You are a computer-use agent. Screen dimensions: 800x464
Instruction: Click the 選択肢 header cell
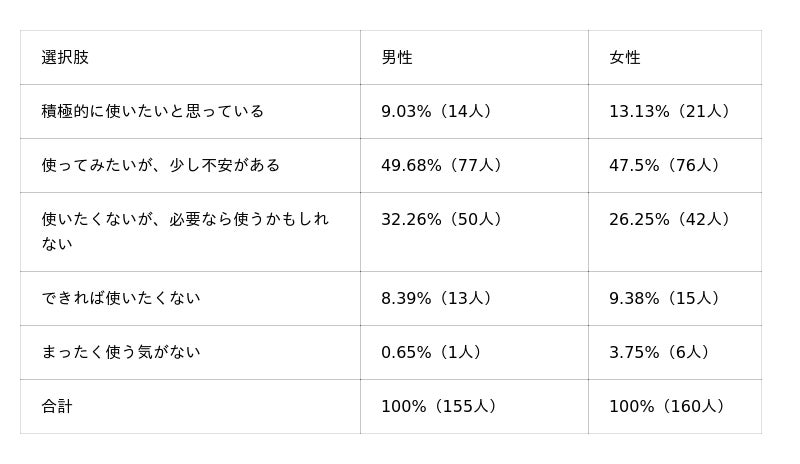tap(190, 57)
